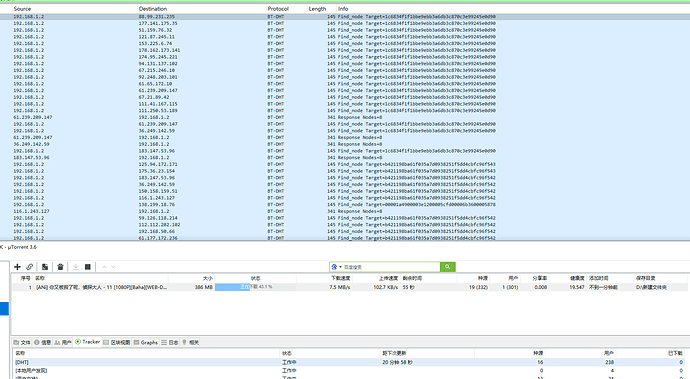The height and width of the screenshot is (379, 690).
Task: Select packet to destination 51.159.76.32
Action: tap(345, 30)
